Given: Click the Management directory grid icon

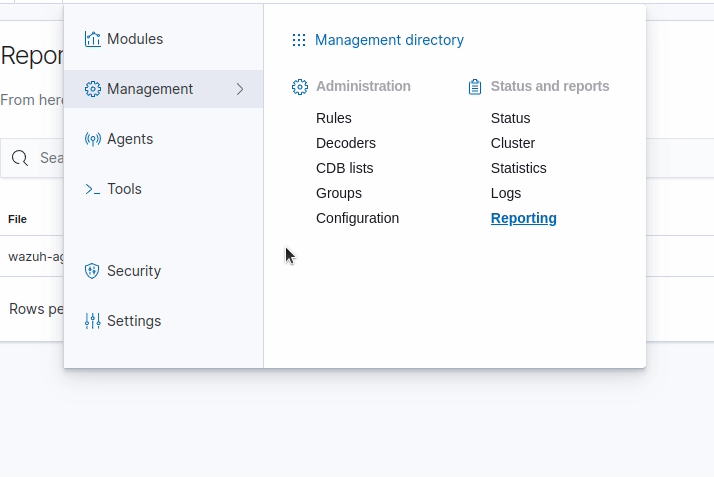Looking at the screenshot, I should [299, 40].
